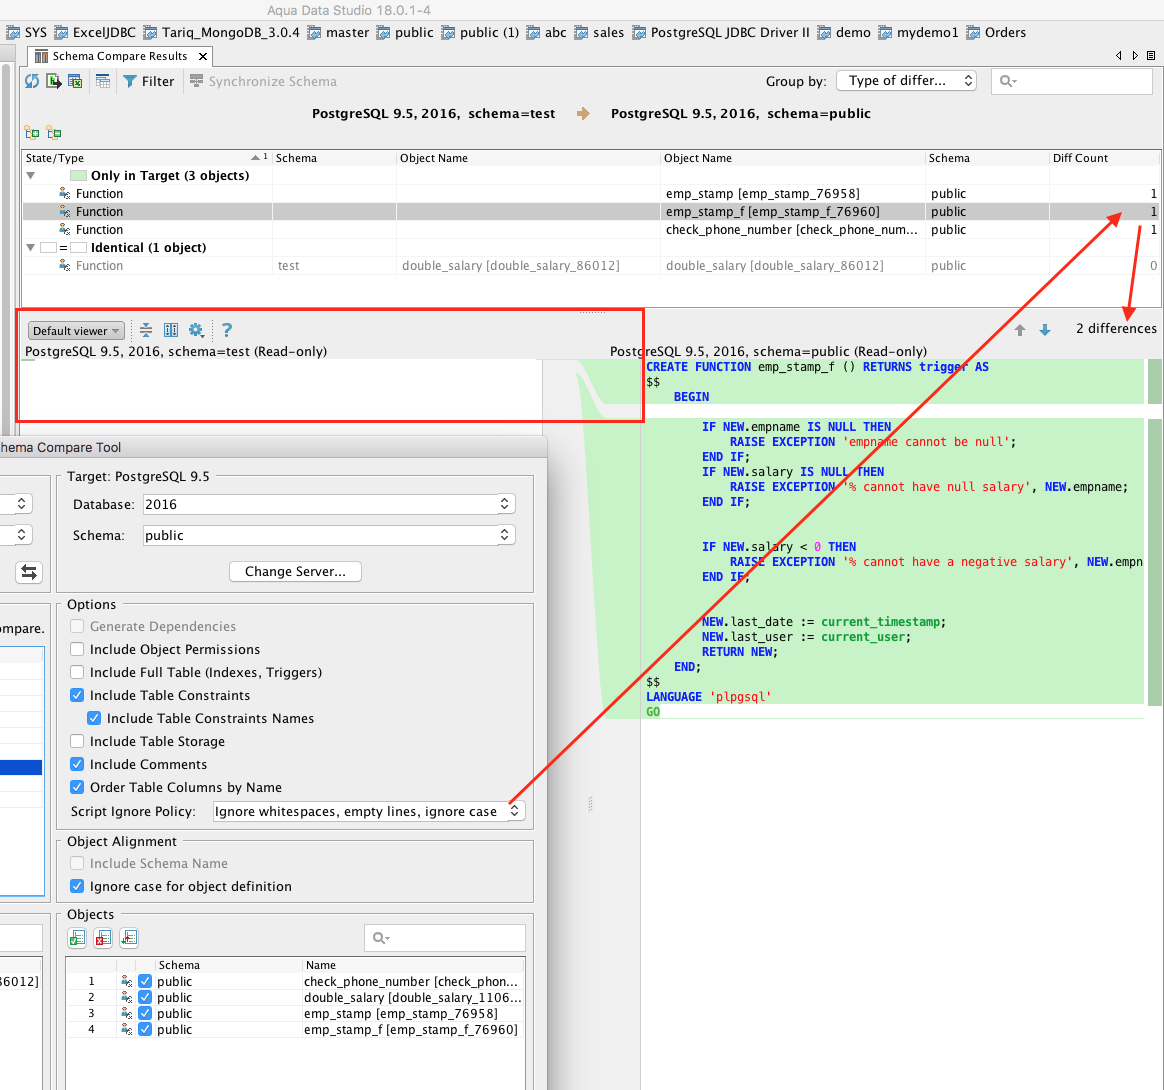
Task: Open diff viewer settings gear
Action: click(196, 330)
